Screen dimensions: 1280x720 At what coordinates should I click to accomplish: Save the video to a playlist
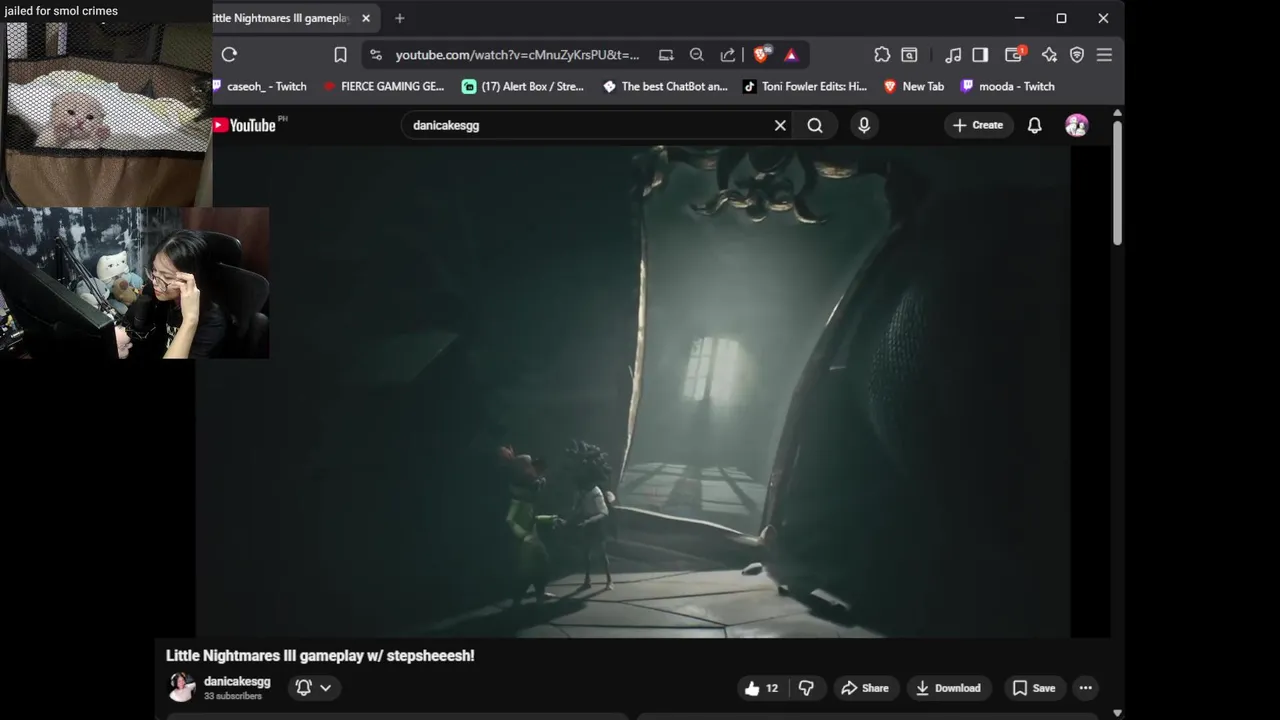[x=1034, y=688]
